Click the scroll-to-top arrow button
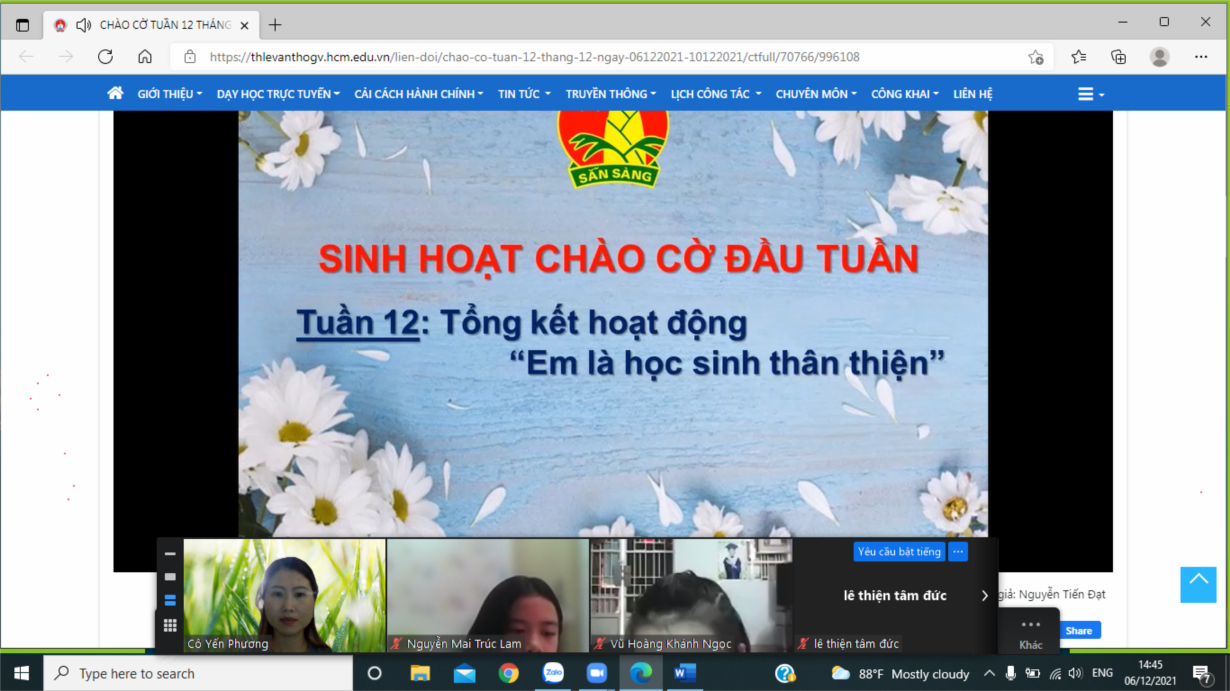Viewport: 1230px width, 691px height. (1198, 584)
